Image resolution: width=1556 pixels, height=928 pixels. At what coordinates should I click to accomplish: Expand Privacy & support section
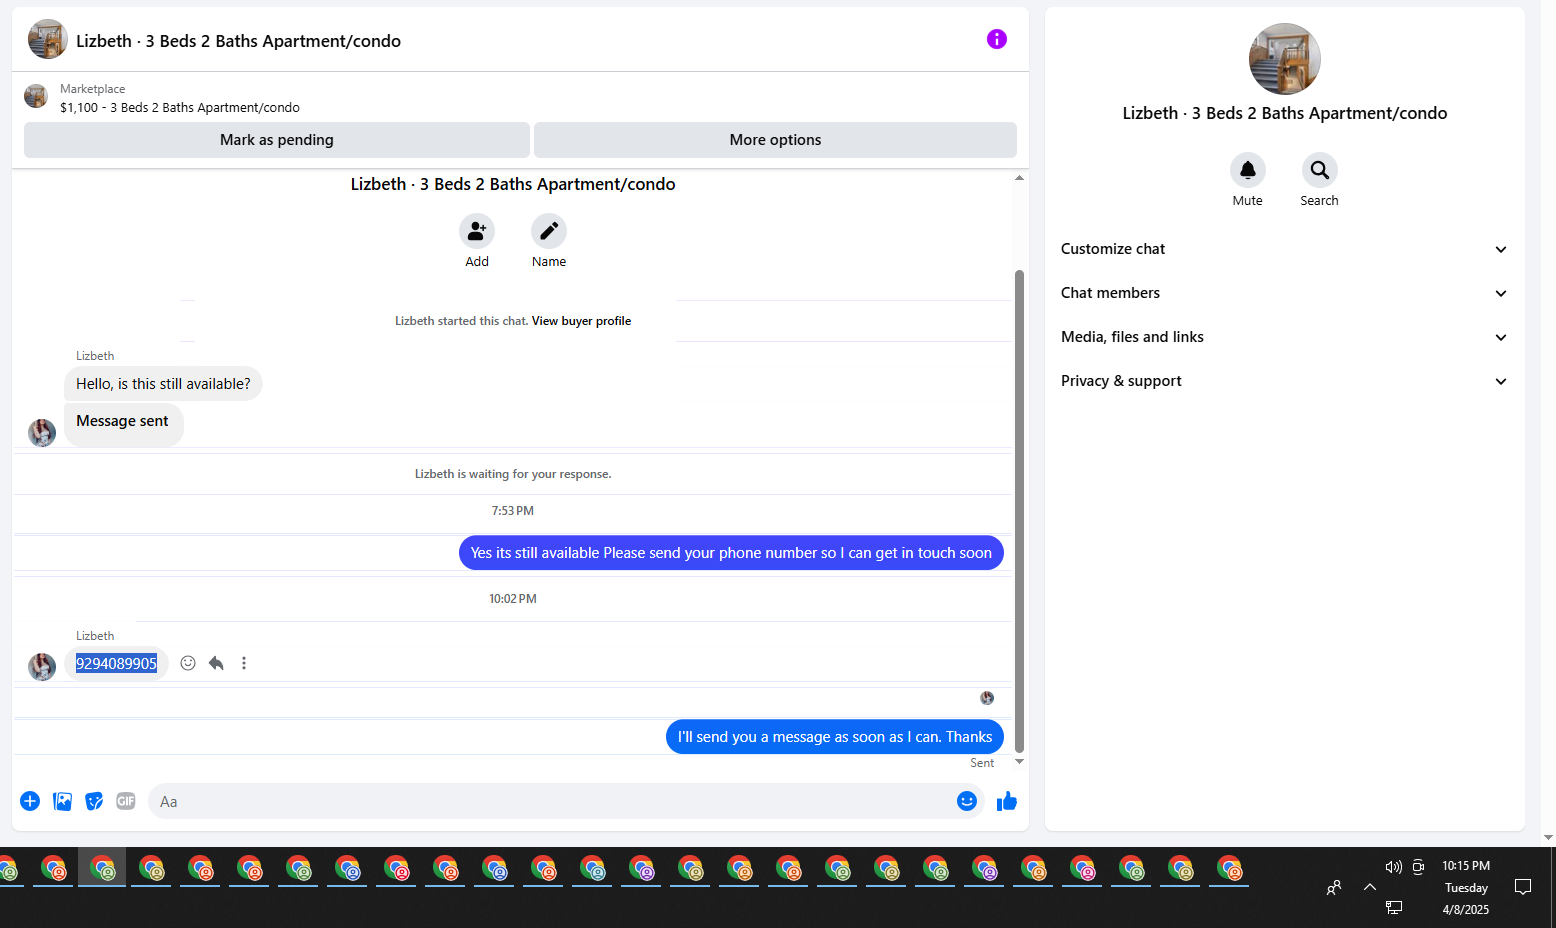click(1285, 381)
